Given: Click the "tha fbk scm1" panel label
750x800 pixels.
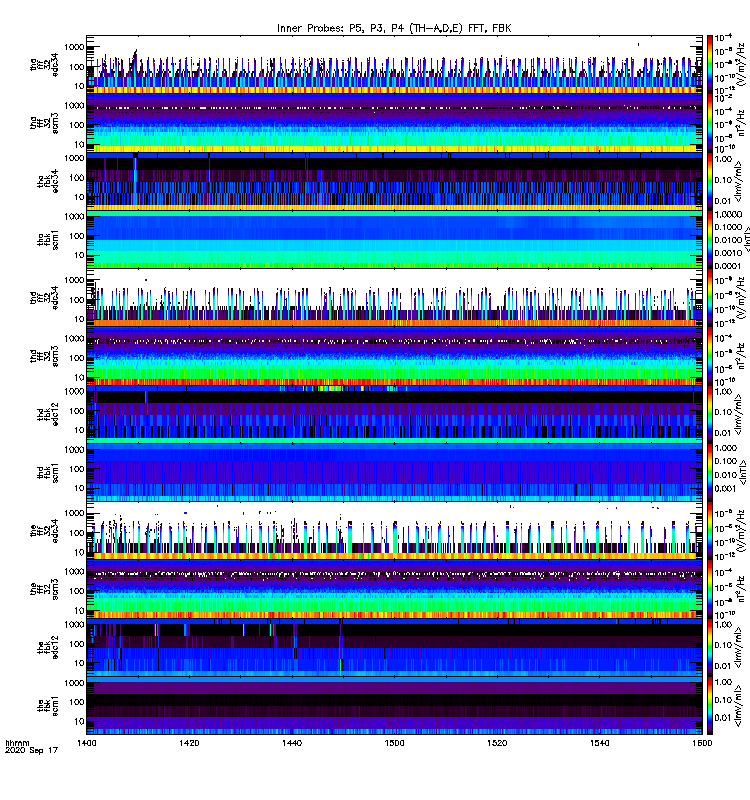Looking at the screenshot, I should coord(47,240).
